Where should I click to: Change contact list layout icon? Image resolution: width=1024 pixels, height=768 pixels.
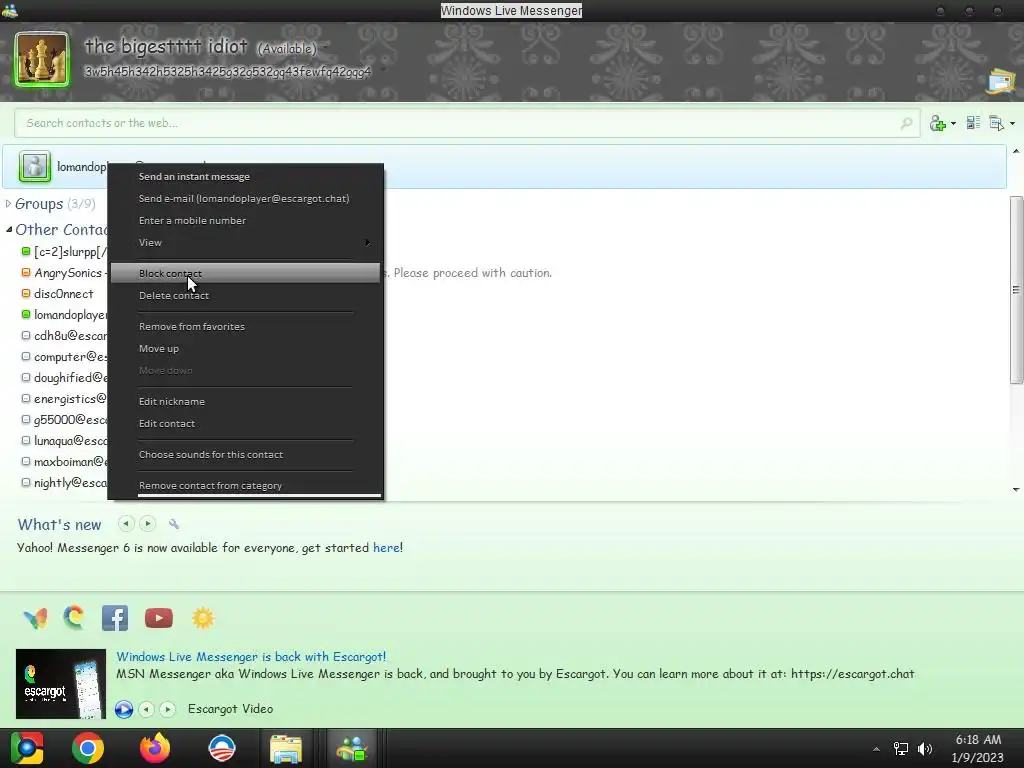click(x=973, y=123)
